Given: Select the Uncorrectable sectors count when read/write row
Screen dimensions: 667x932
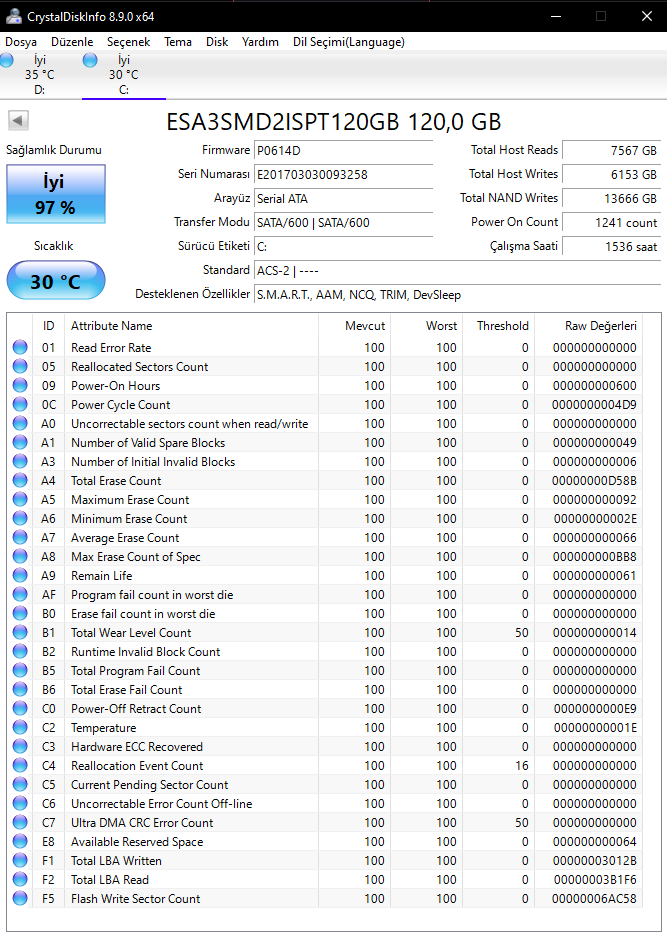Looking at the screenshot, I should pos(326,423).
